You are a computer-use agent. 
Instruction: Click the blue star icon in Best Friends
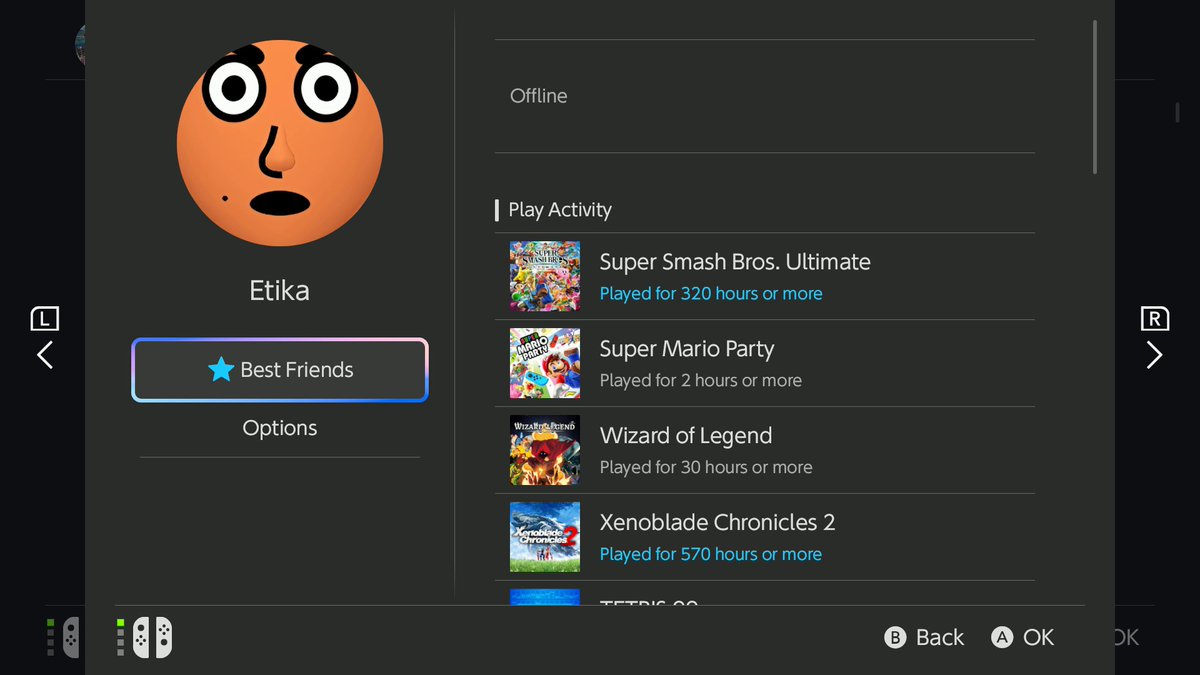221,370
